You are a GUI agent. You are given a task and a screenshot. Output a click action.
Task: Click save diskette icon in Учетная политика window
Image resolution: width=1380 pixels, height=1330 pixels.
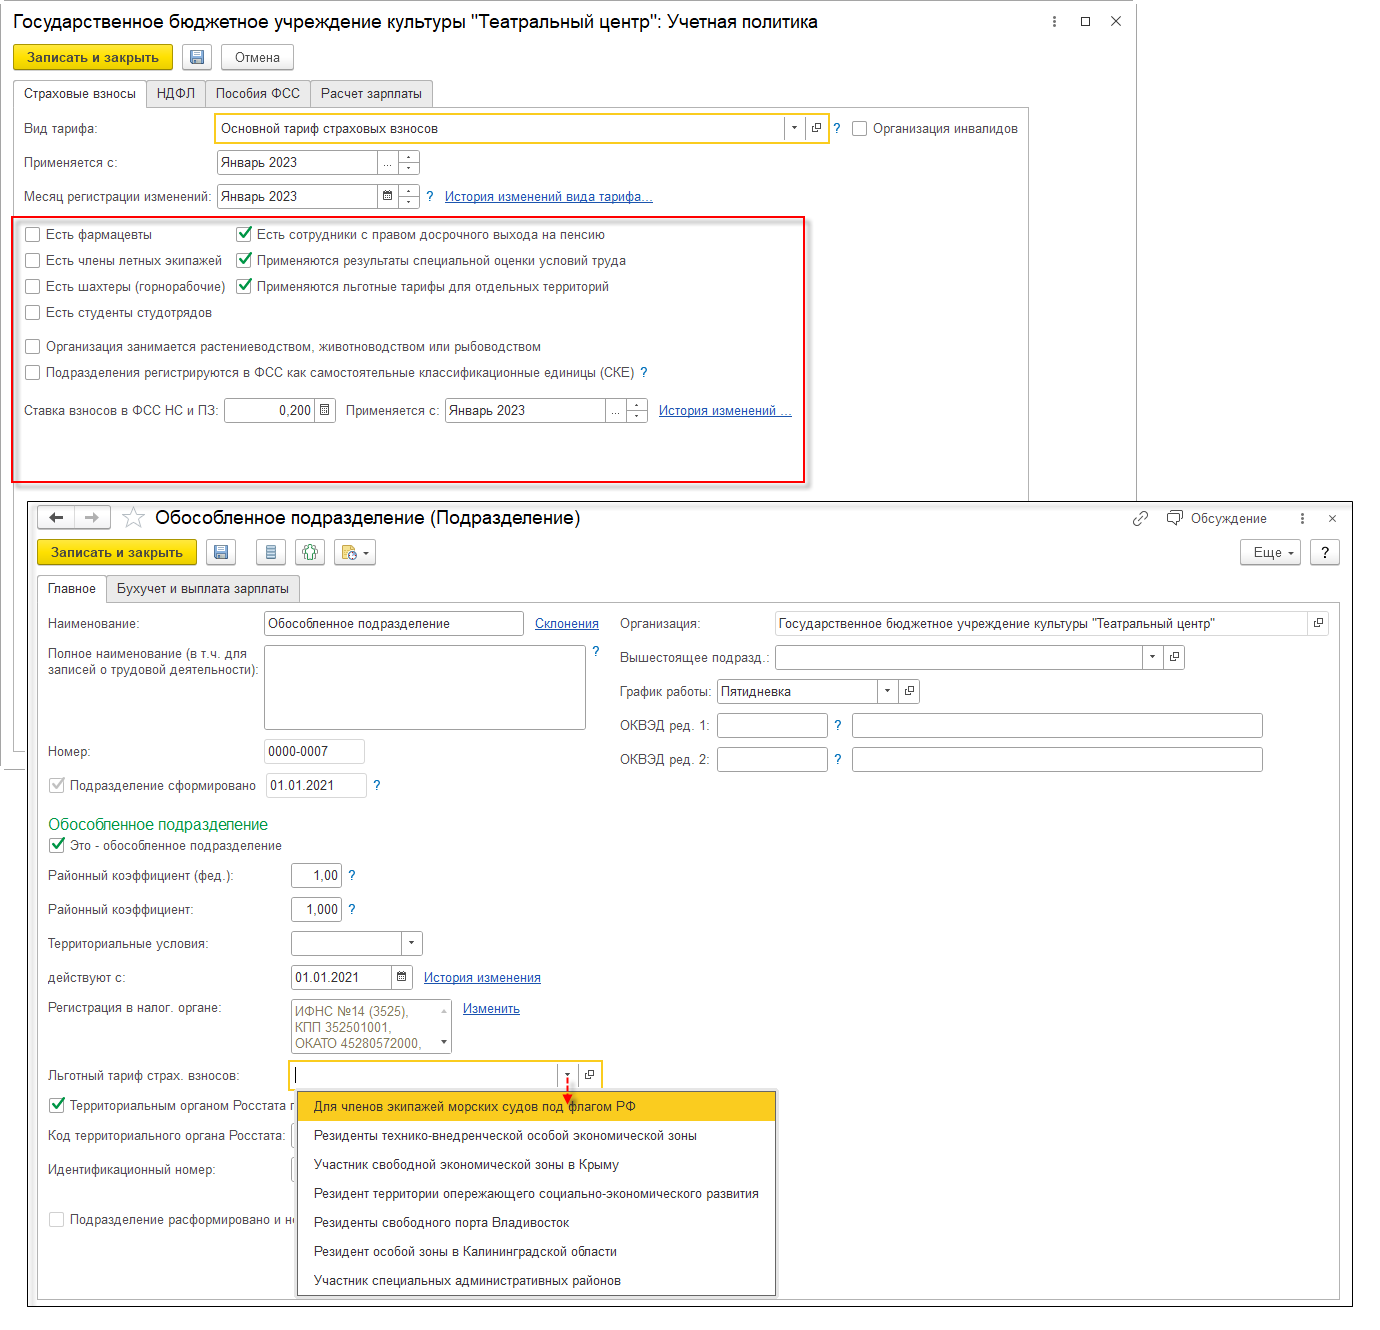point(197,57)
